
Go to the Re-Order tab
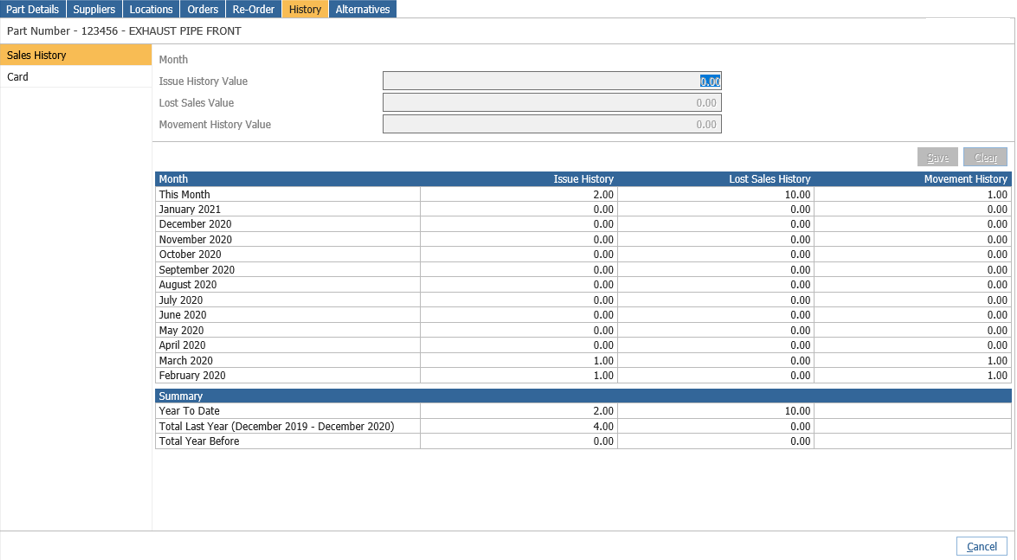tap(254, 9)
